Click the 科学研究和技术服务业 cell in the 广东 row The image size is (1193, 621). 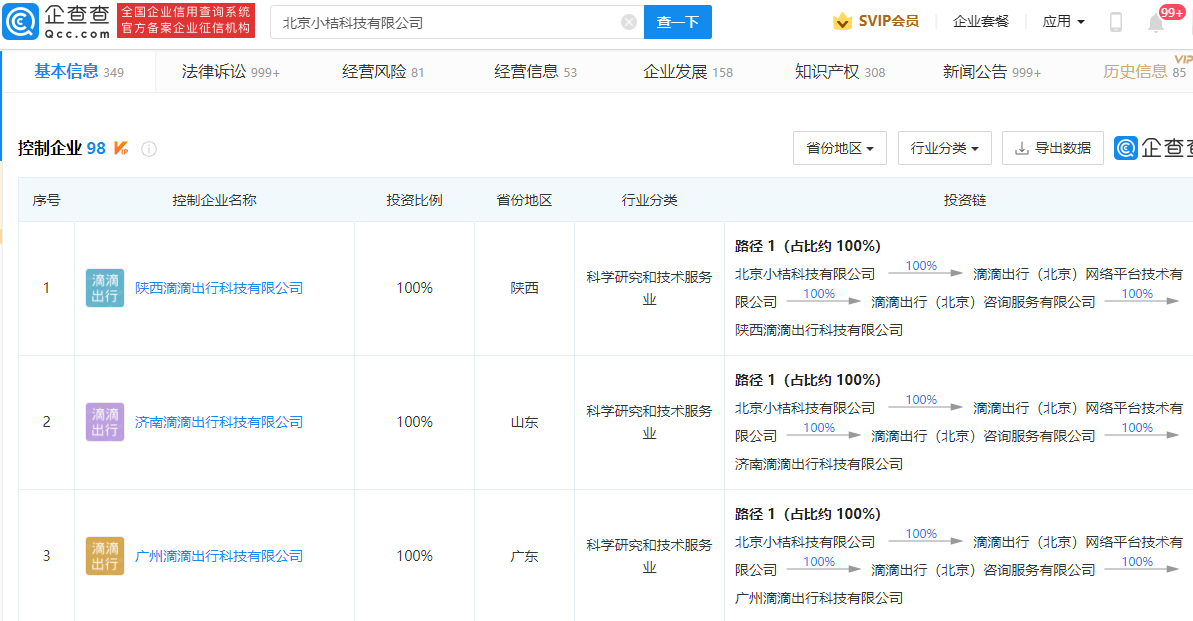click(x=649, y=556)
